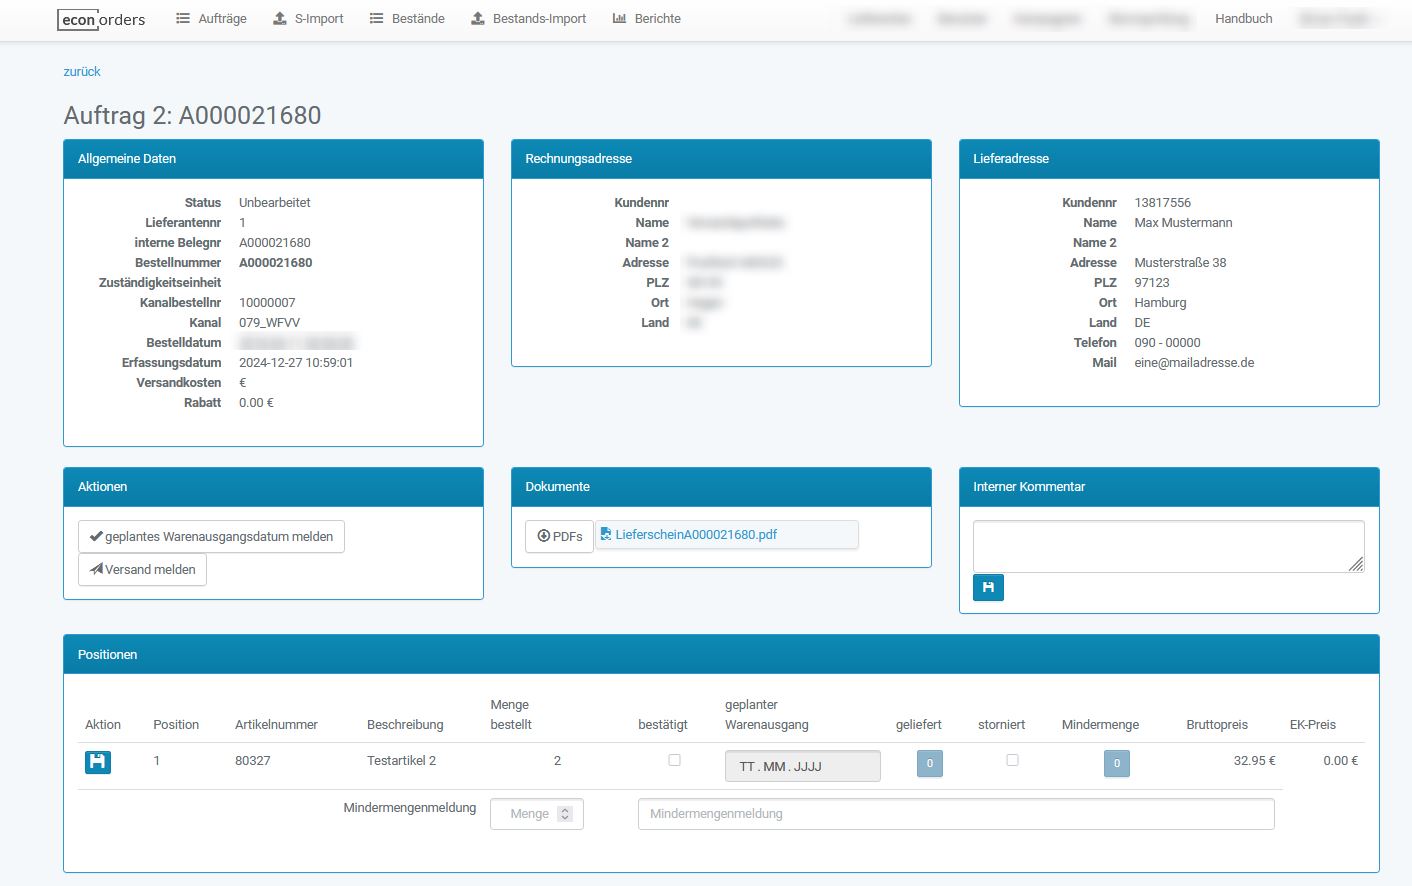Click the Allgemeine Daten panel header
This screenshot has height=886, width=1412.
(273, 159)
